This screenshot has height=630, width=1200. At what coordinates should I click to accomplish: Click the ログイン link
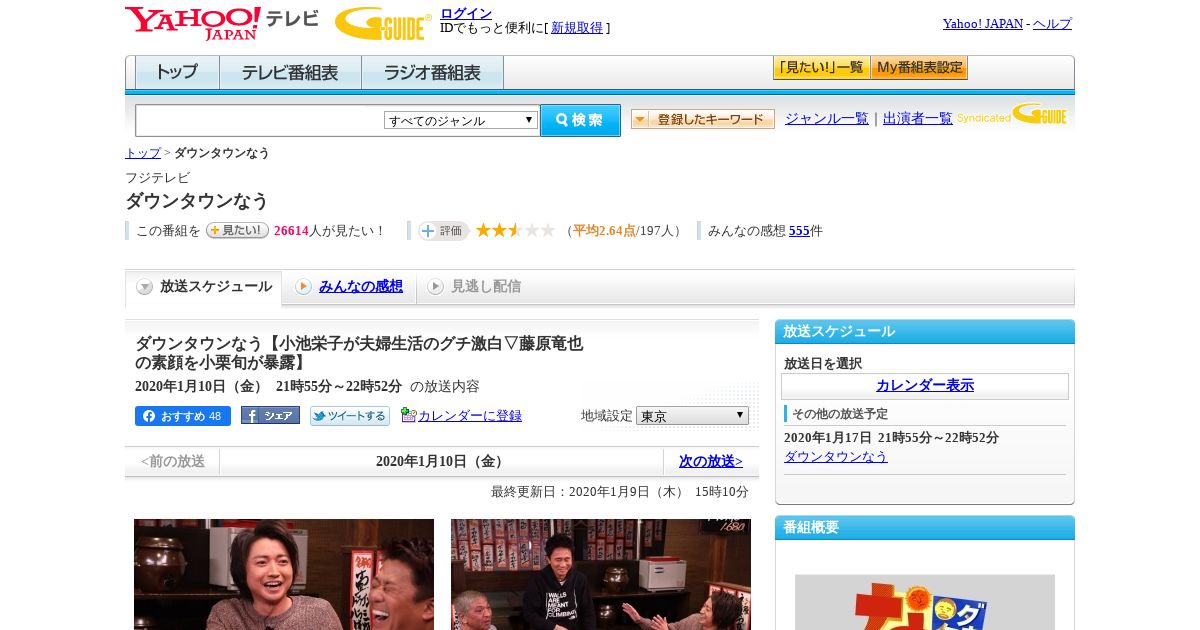466,13
